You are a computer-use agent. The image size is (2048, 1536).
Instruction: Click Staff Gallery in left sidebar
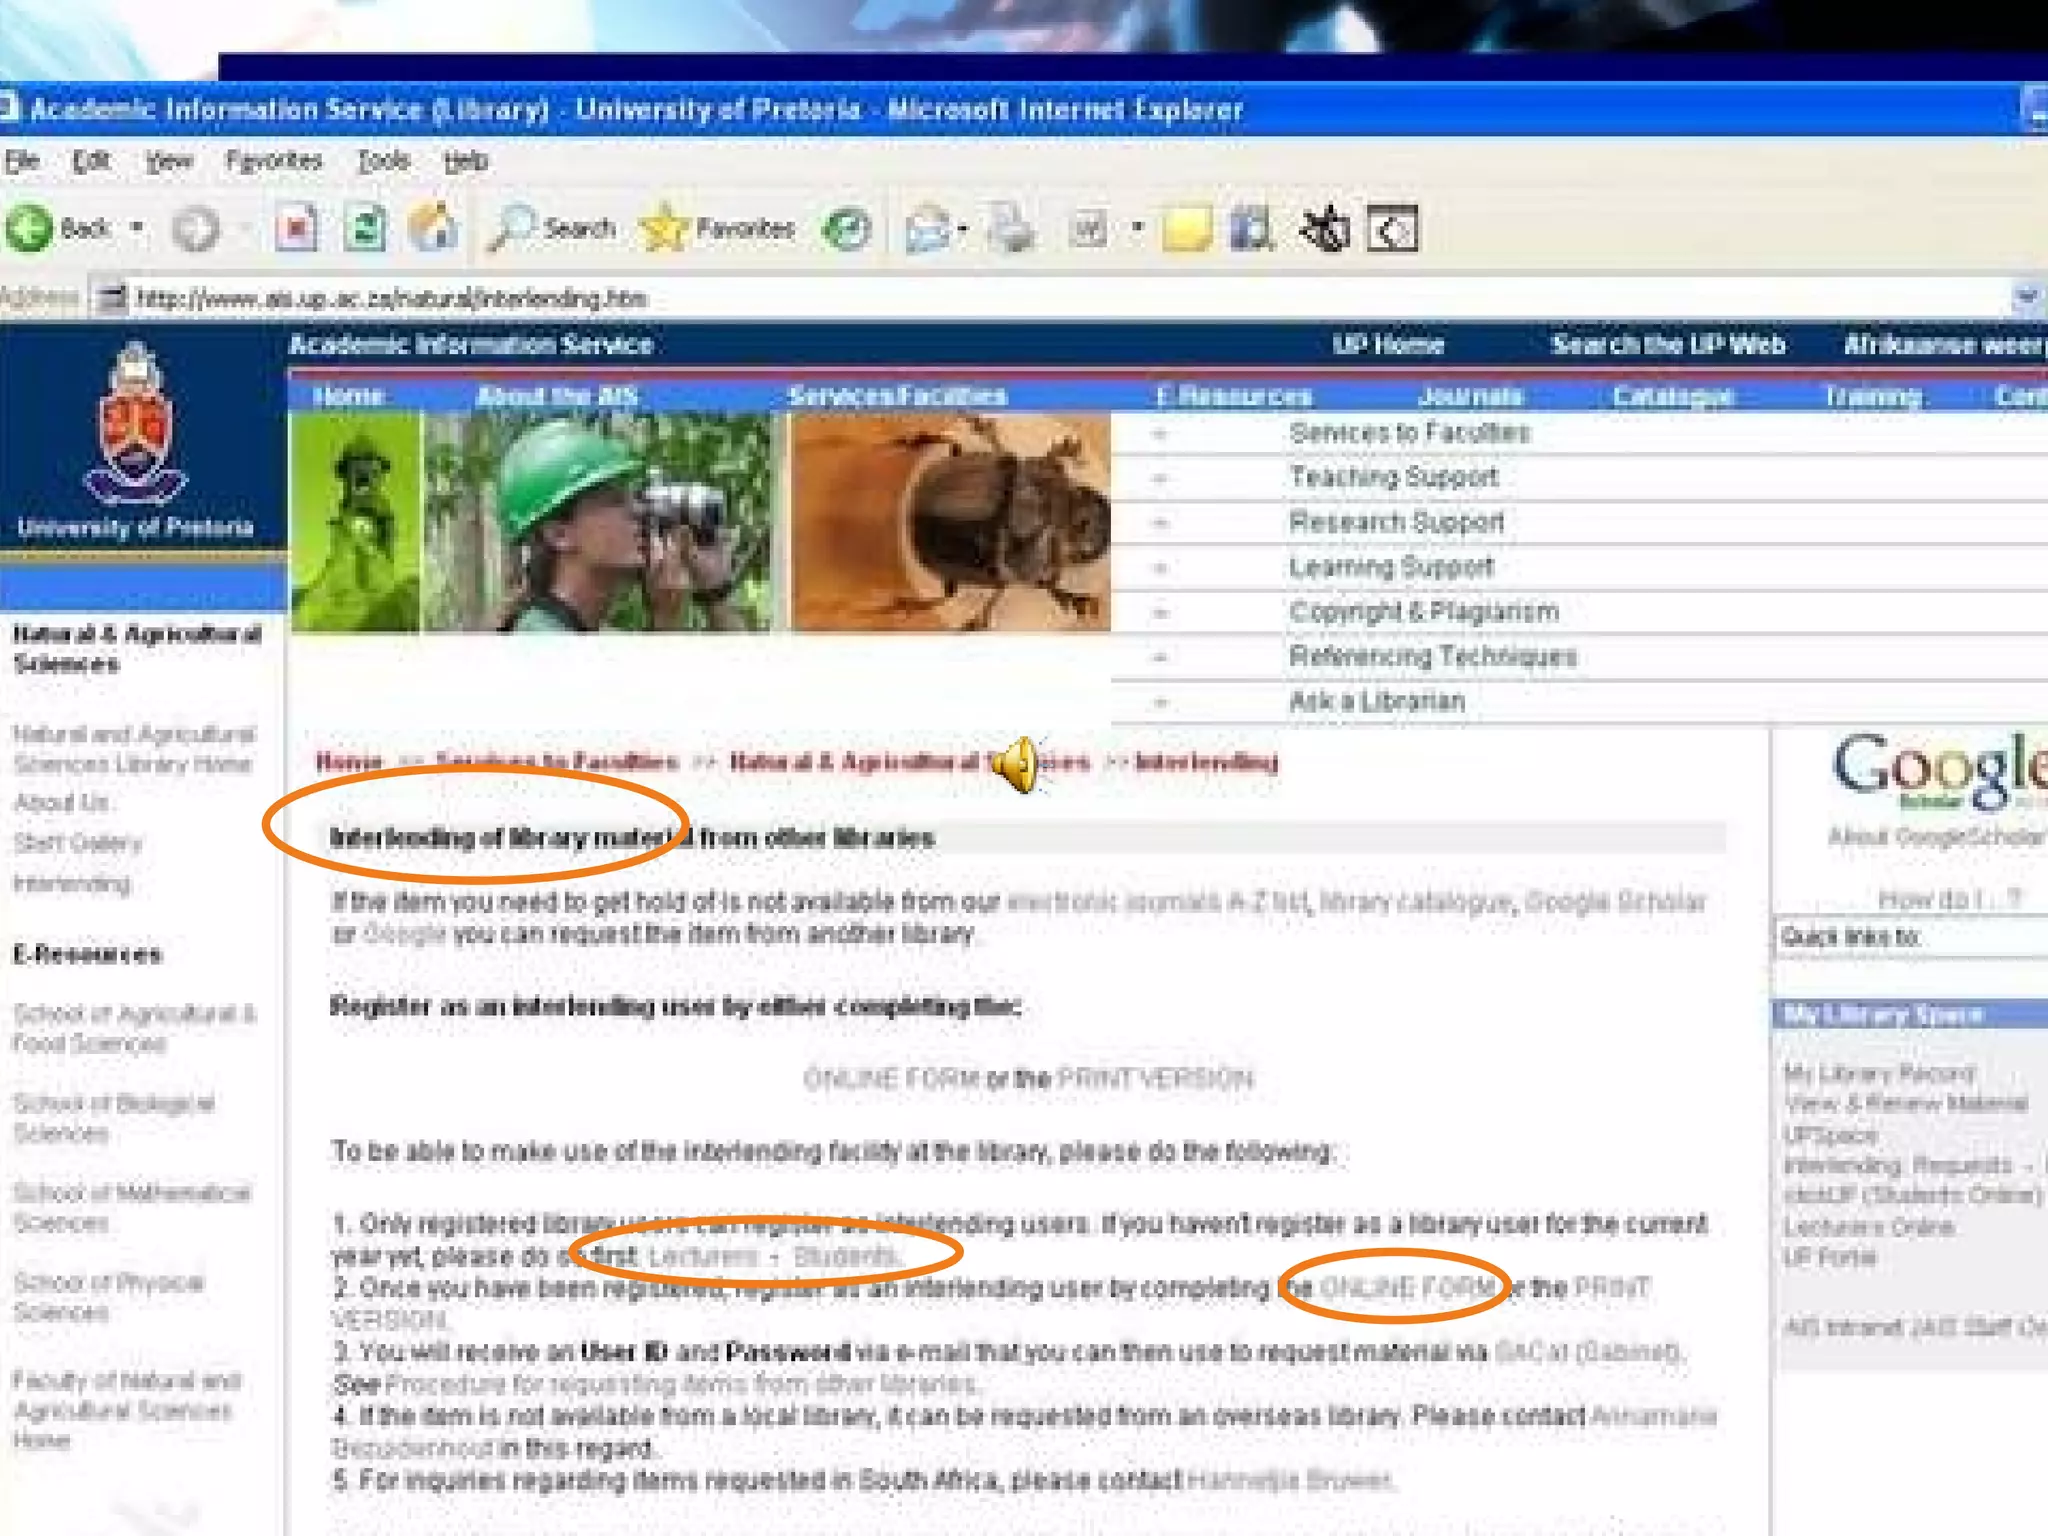click(78, 843)
